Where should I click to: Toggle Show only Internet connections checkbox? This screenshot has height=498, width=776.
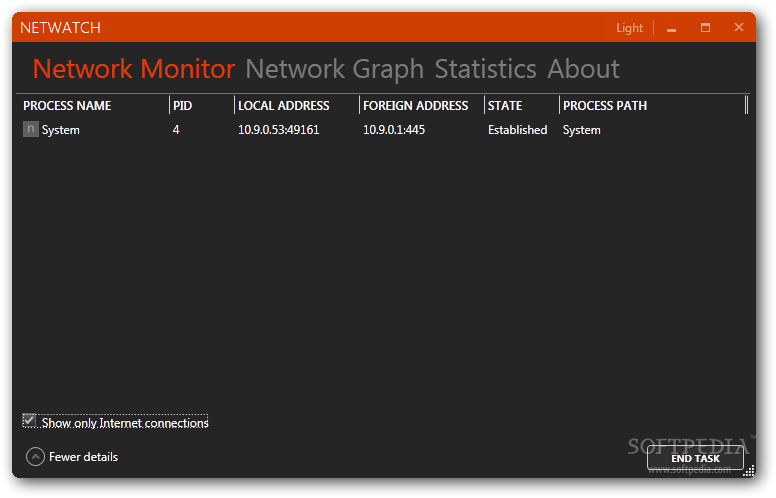tap(29, 421)
